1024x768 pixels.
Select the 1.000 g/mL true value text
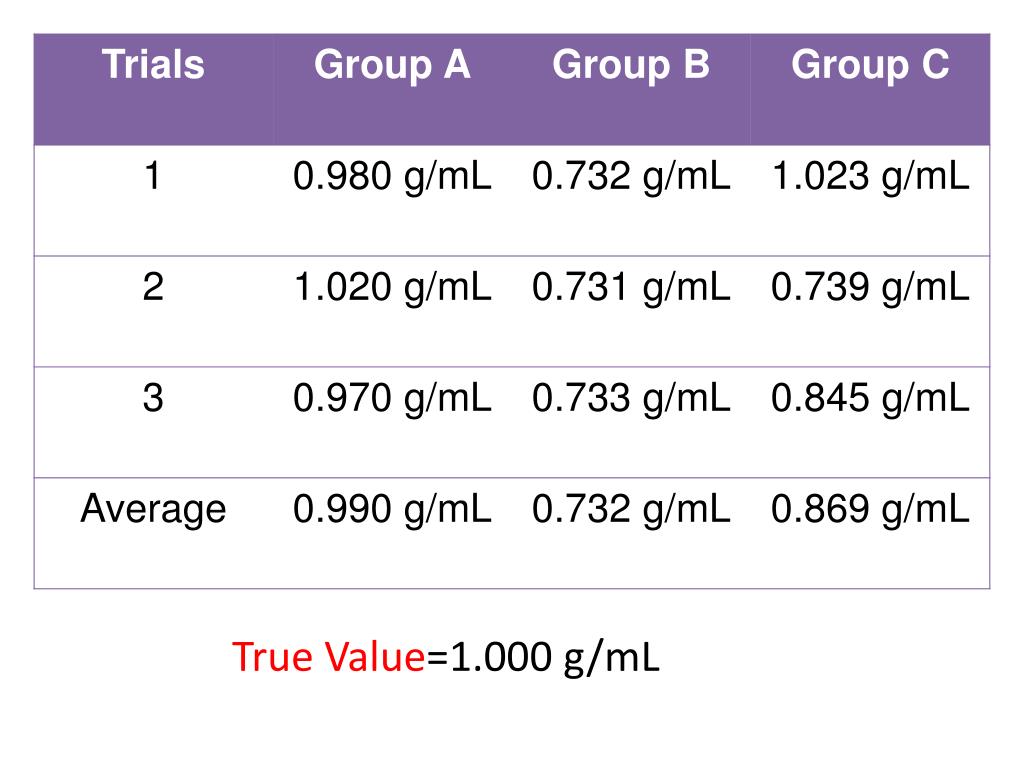coord(554,658)
